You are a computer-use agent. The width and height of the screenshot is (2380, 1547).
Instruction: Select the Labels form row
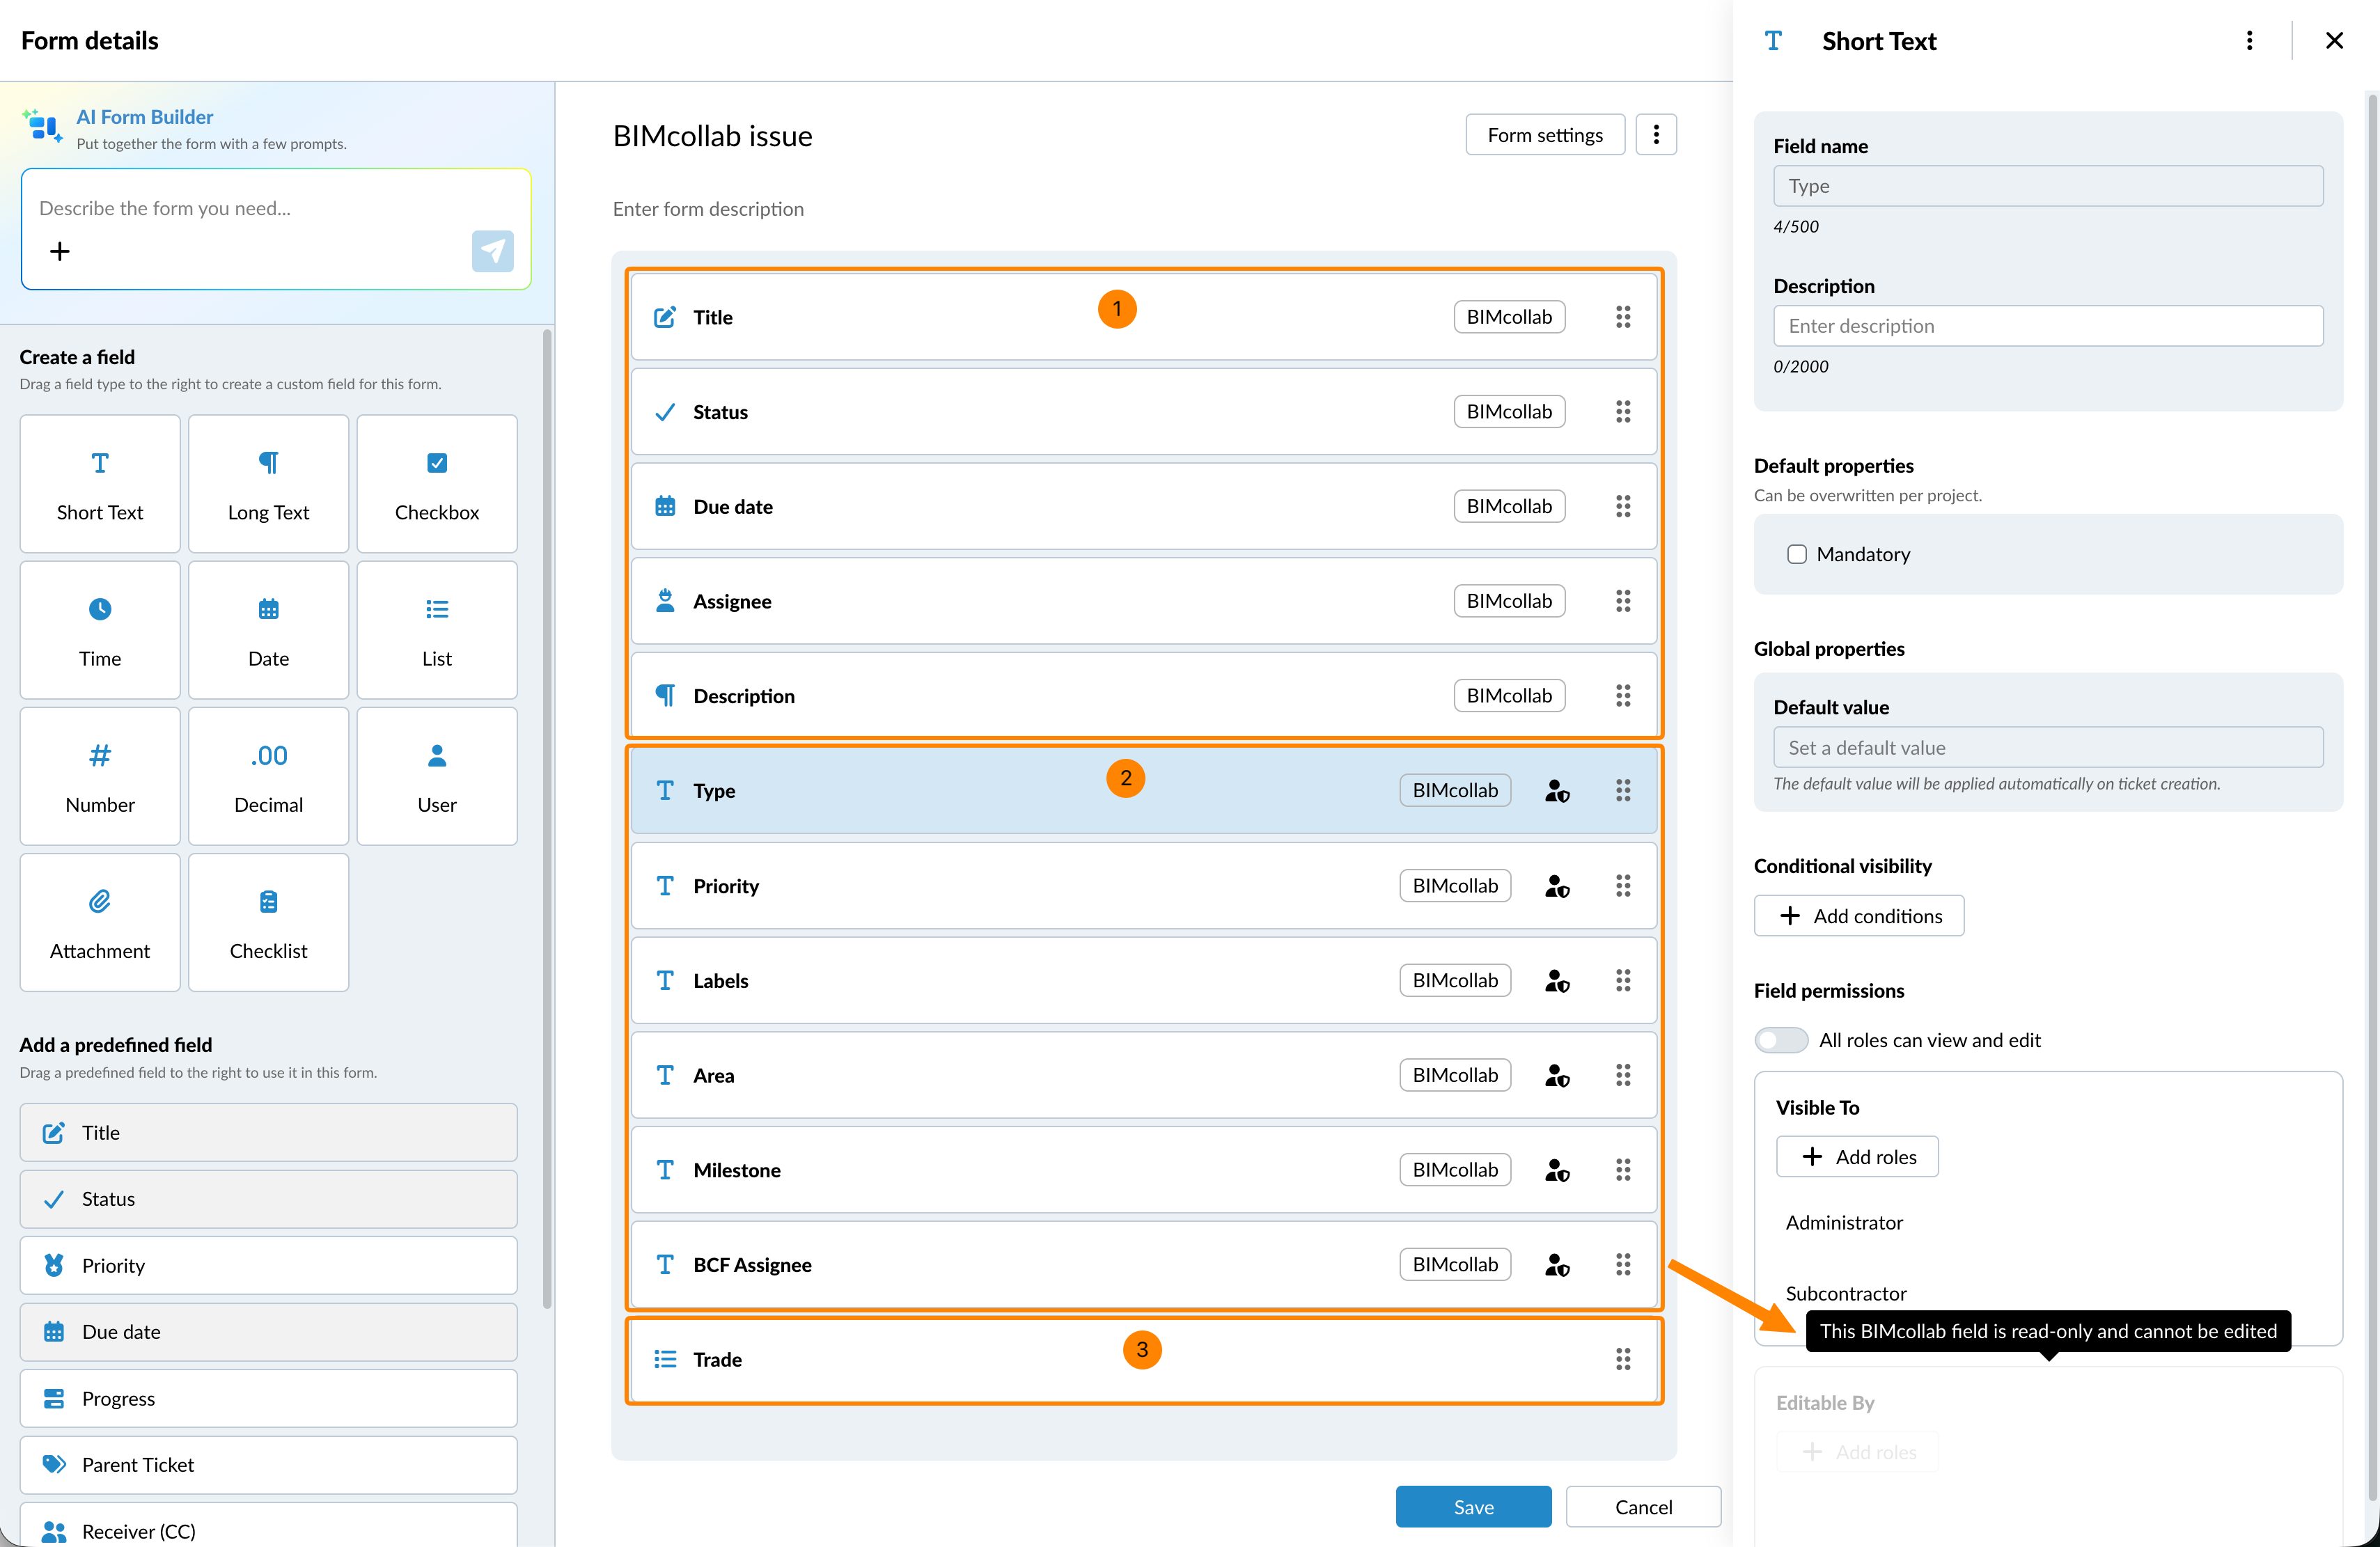pos(1144,981)
